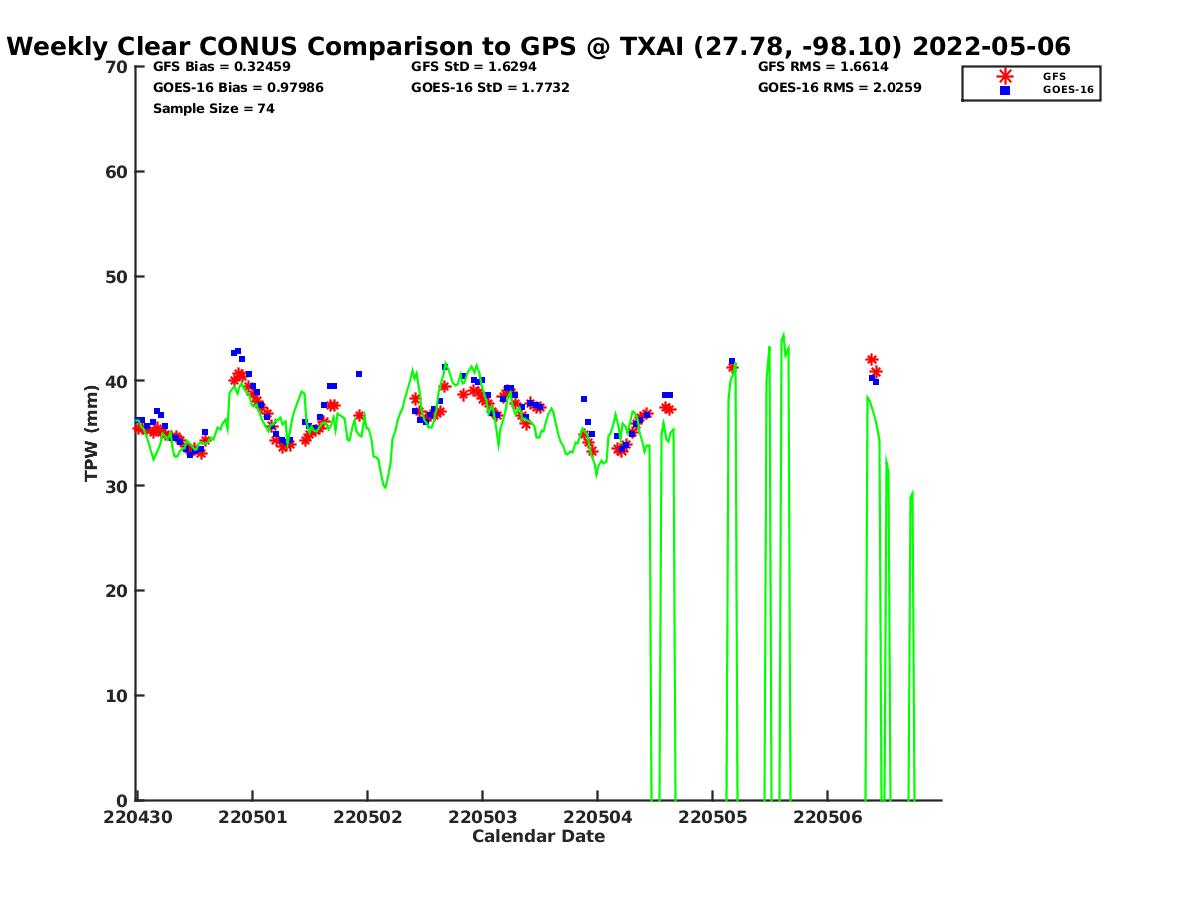Click the blue GOES-16 data point above 220505
Viewport: 1200px width, 900px height.
[732, 361]
